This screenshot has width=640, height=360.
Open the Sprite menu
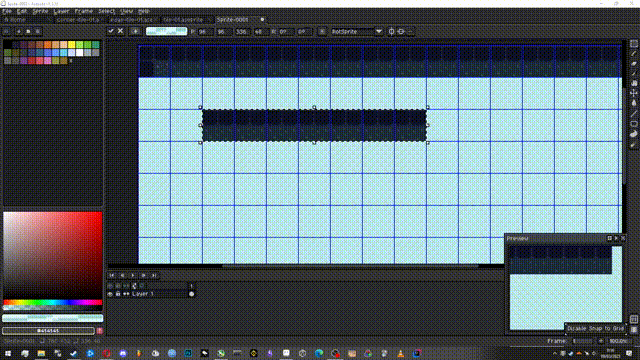(40, 11)
